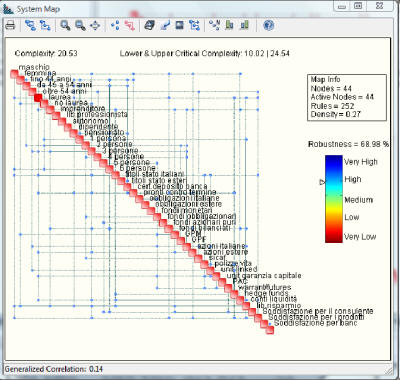Click the 'obbligazioni estere' node label
400x380 pixels.
(188, 204)
